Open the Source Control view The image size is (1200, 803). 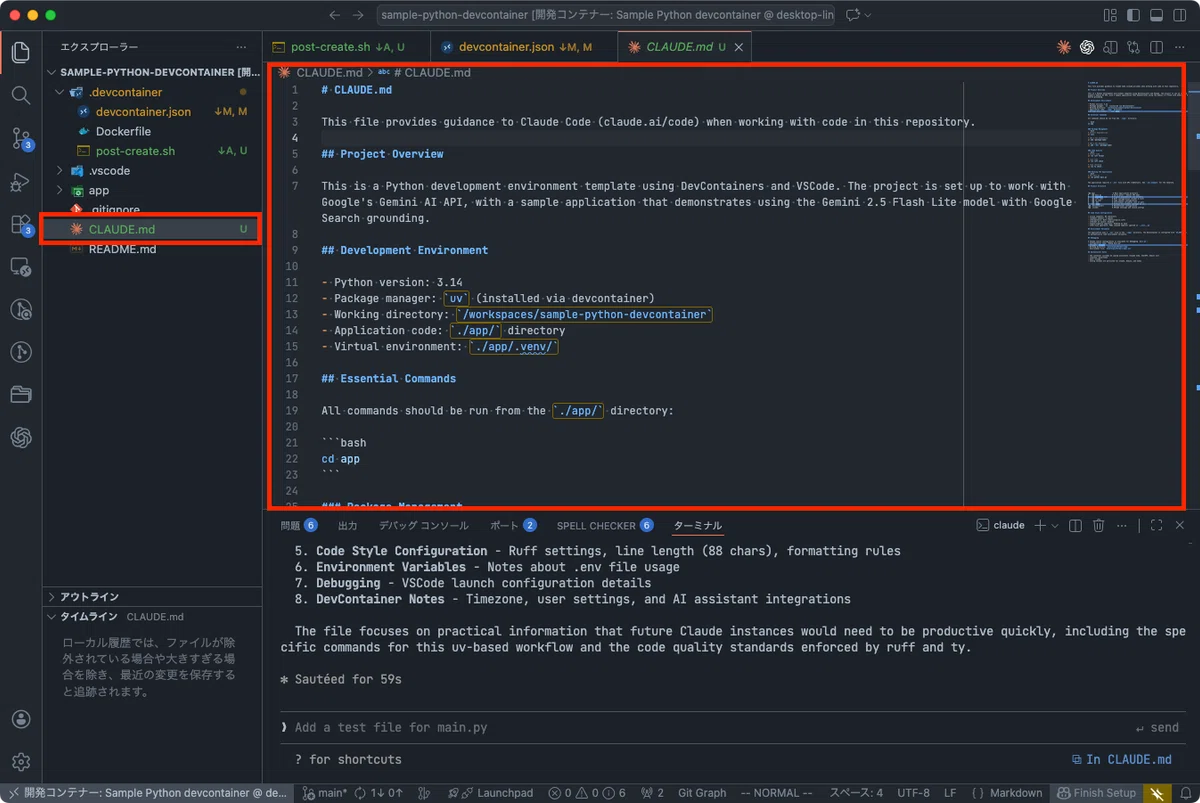(21, 139)
